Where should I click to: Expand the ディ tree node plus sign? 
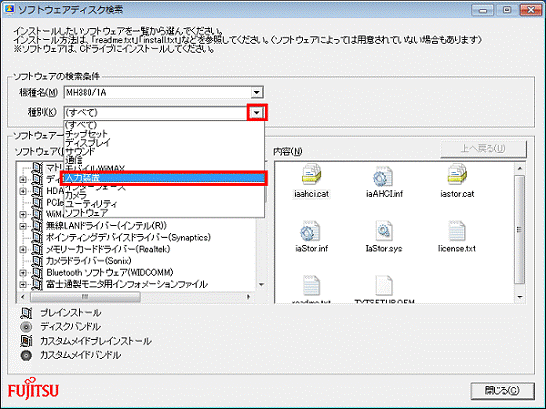(23, 179)
